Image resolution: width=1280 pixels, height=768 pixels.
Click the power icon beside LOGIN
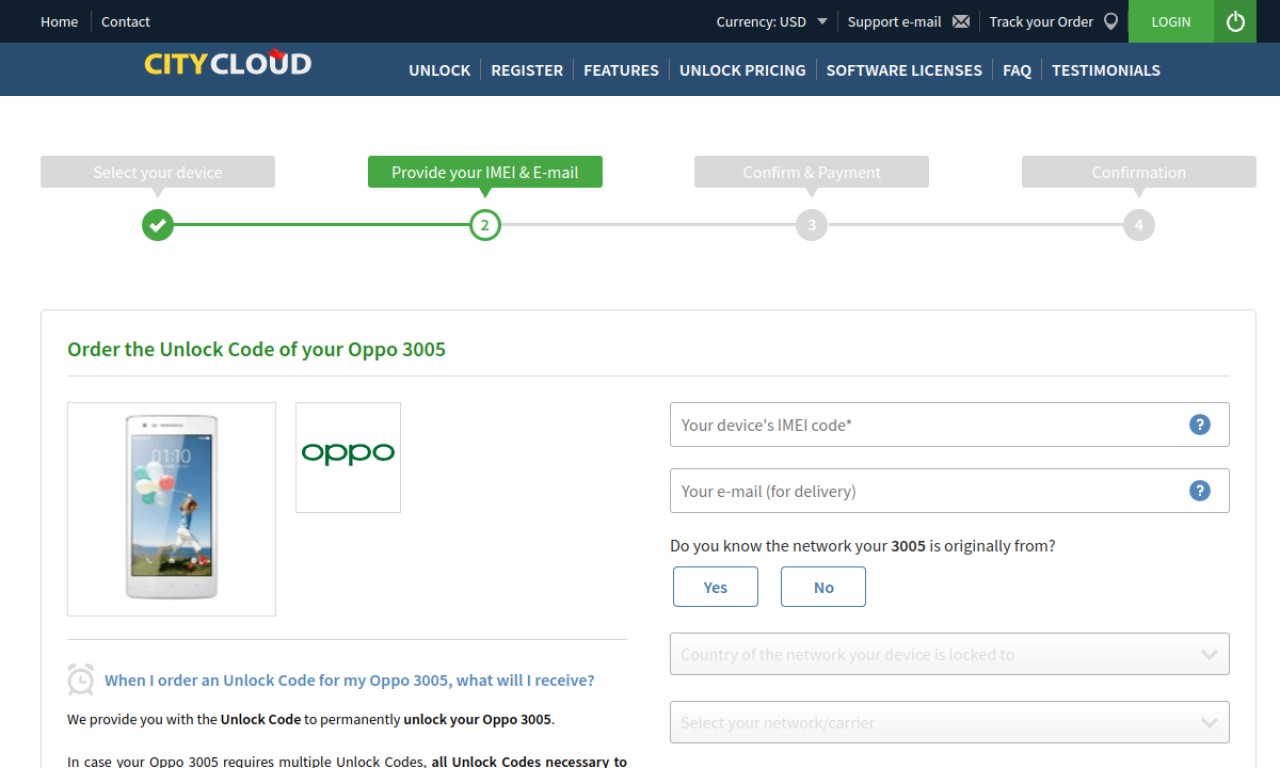pos(1235,21)
